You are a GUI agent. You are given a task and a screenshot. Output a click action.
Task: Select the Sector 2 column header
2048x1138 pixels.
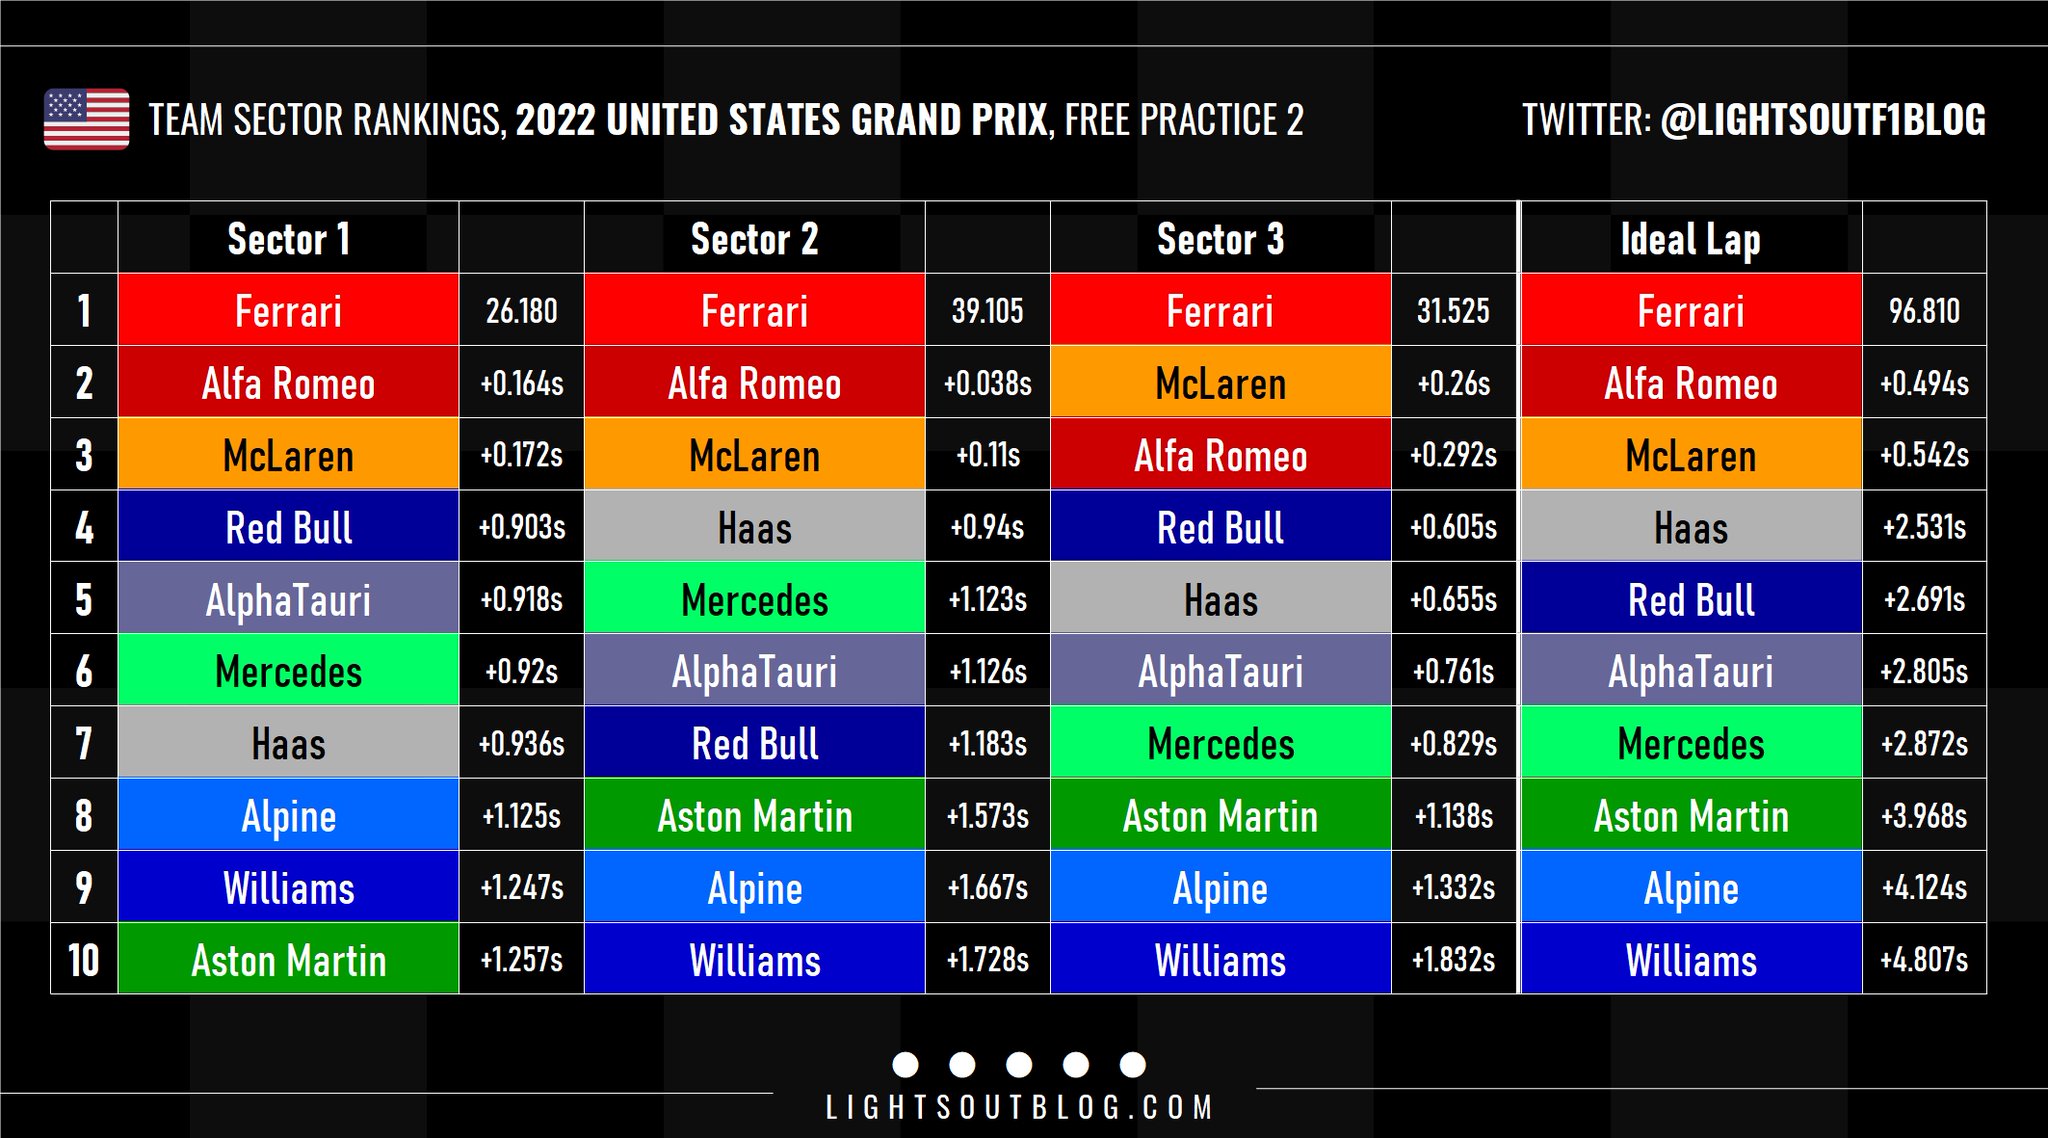(x=754, y=239)
